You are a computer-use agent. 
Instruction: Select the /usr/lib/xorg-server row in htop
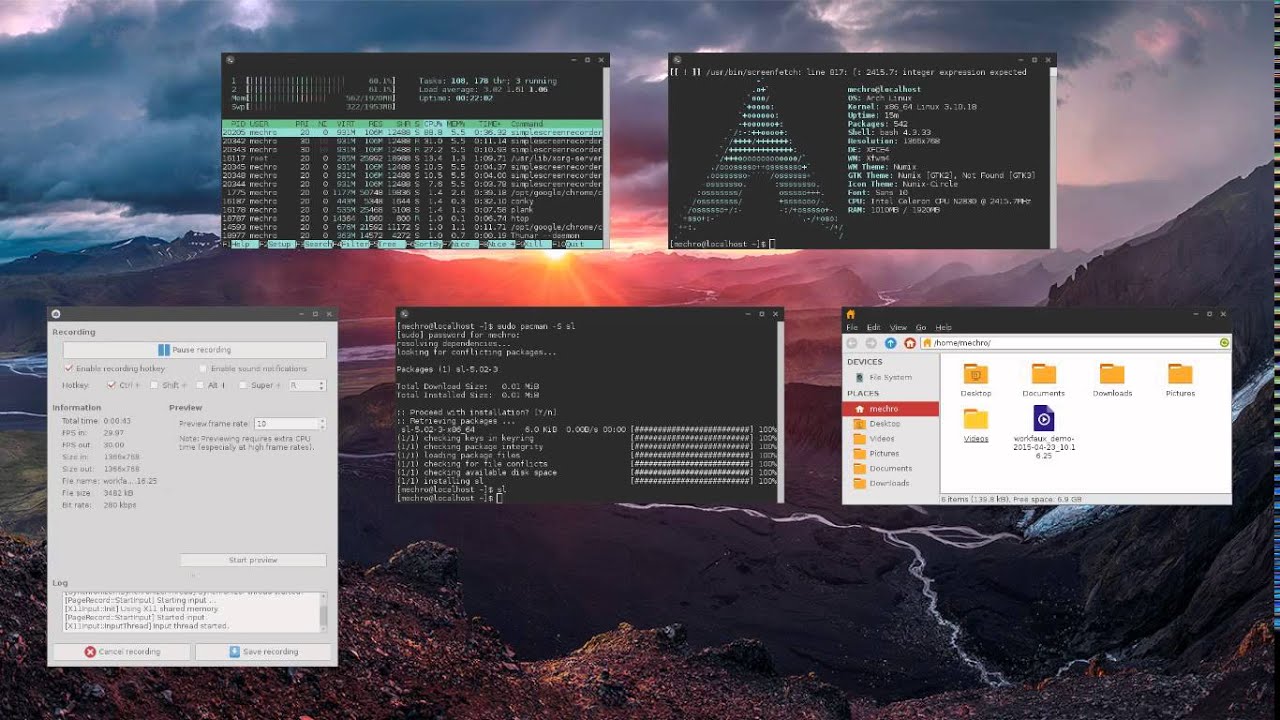click(413, 158)
